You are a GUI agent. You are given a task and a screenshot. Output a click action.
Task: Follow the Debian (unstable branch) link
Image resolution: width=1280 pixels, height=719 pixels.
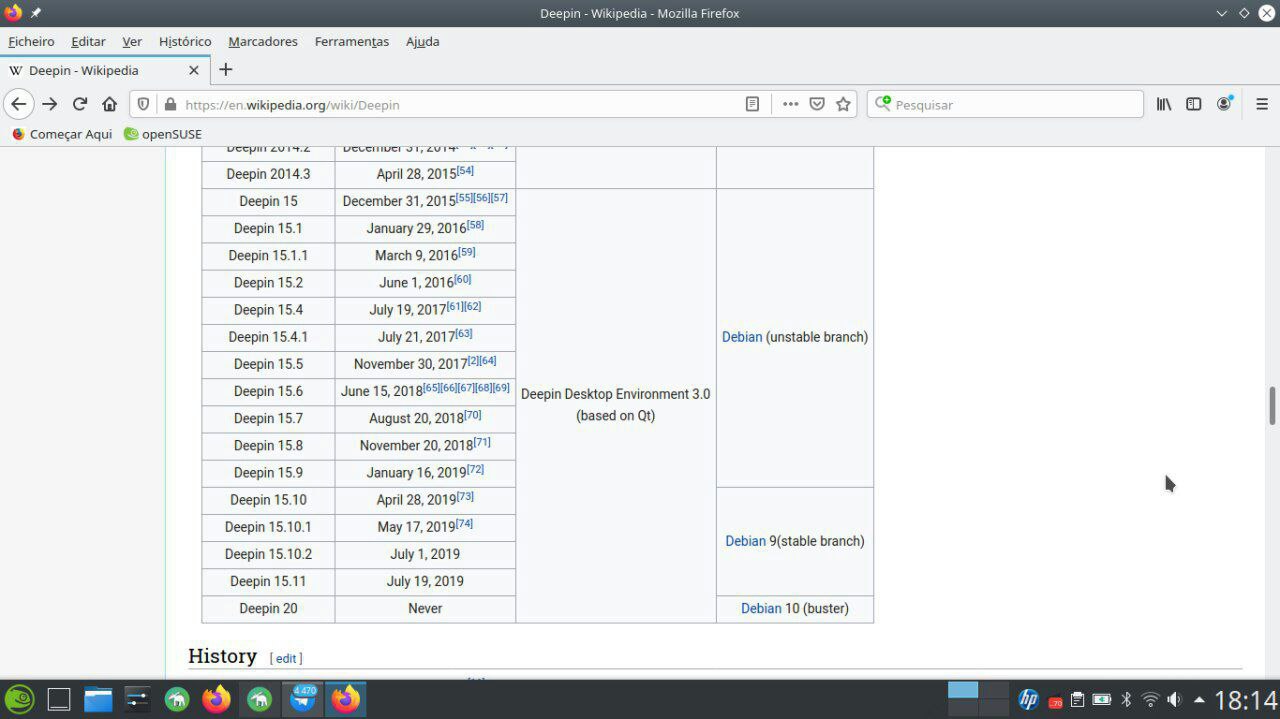click(x=742, y=337)
